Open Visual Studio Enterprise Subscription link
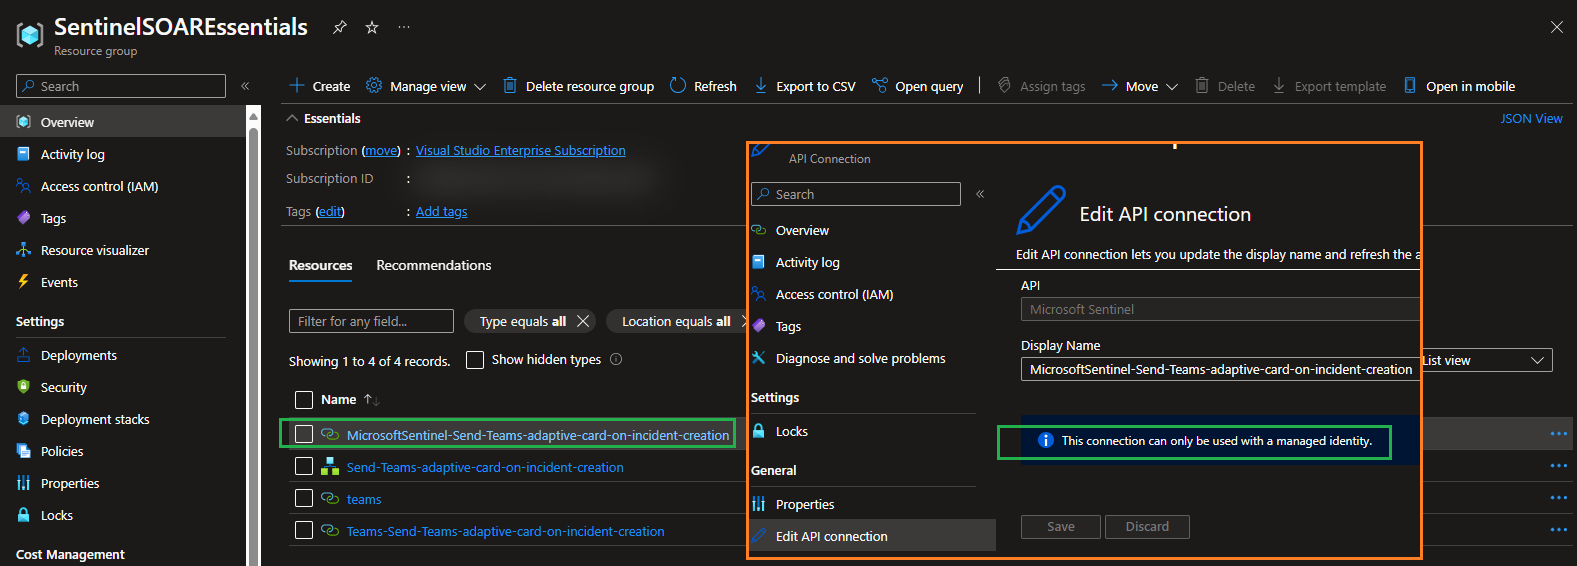This screenshot has height=566, width=1577. coord(521,150)
